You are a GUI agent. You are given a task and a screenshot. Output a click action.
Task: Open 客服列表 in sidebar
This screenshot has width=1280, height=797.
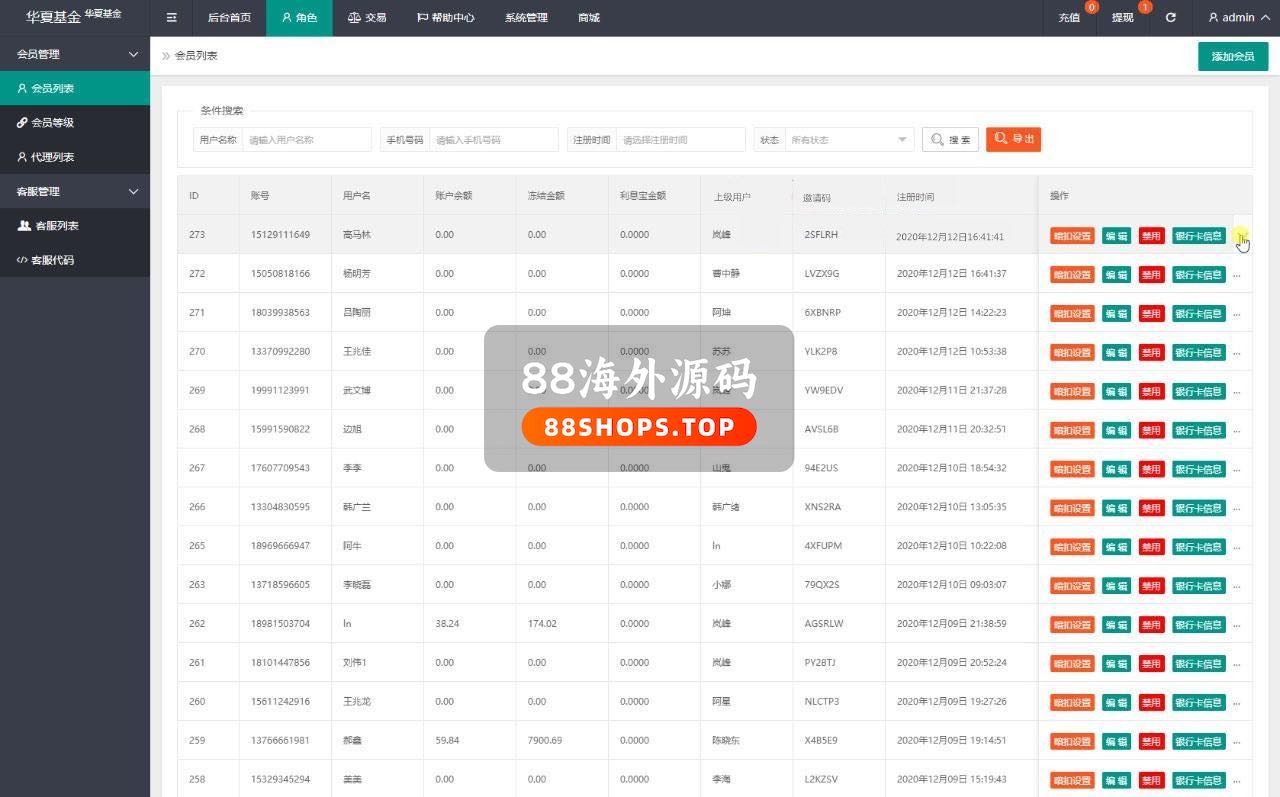(56, 226)
